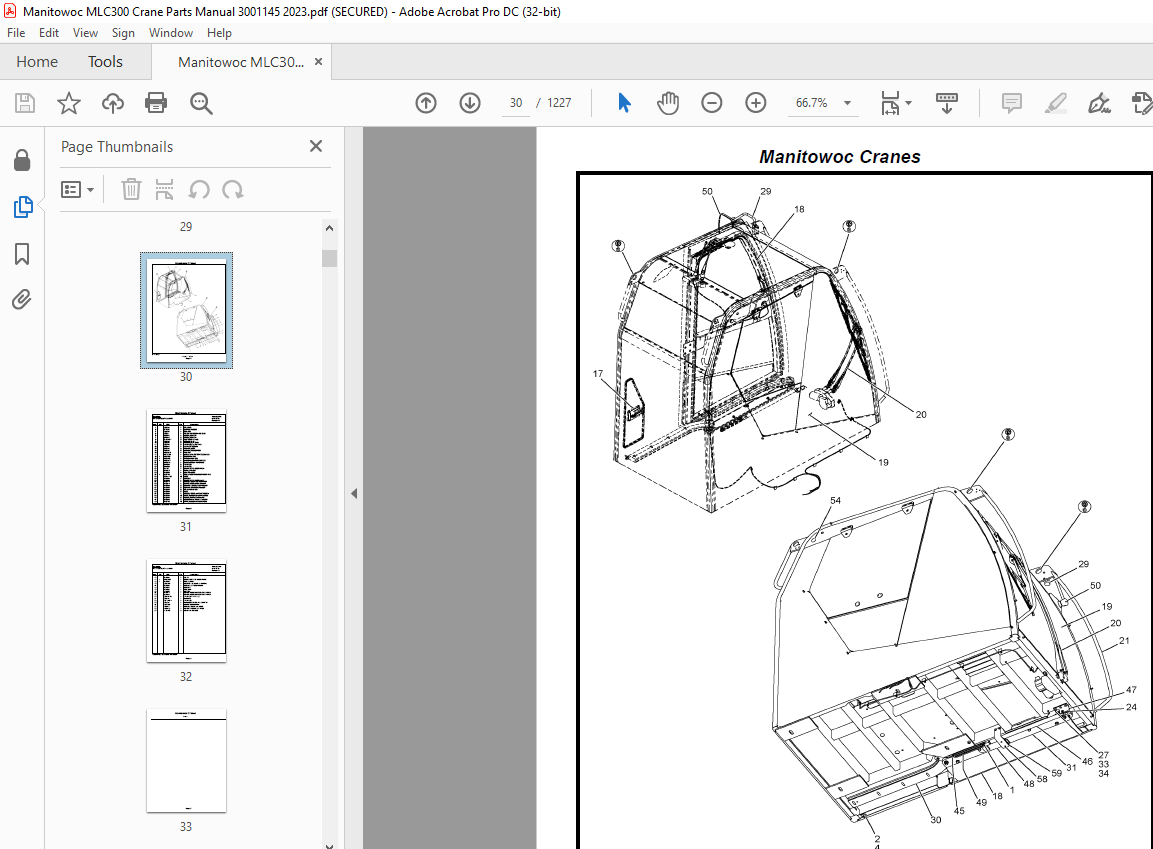Open the Sign document tool

[x=1099, y=103]
